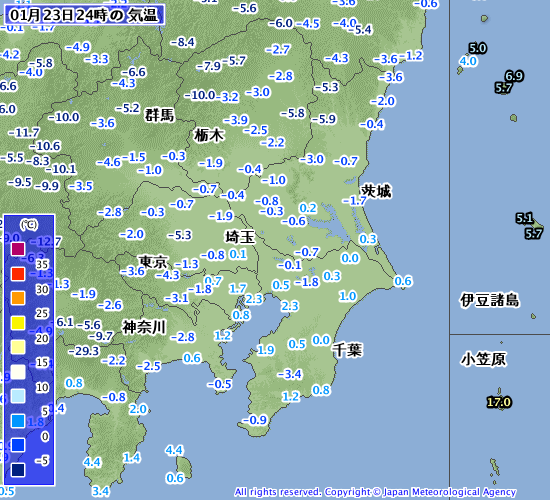The height and width of the screenshot is (500, 550).
Task: Select the −3.9 reading near 栃木
Action: 236,120
